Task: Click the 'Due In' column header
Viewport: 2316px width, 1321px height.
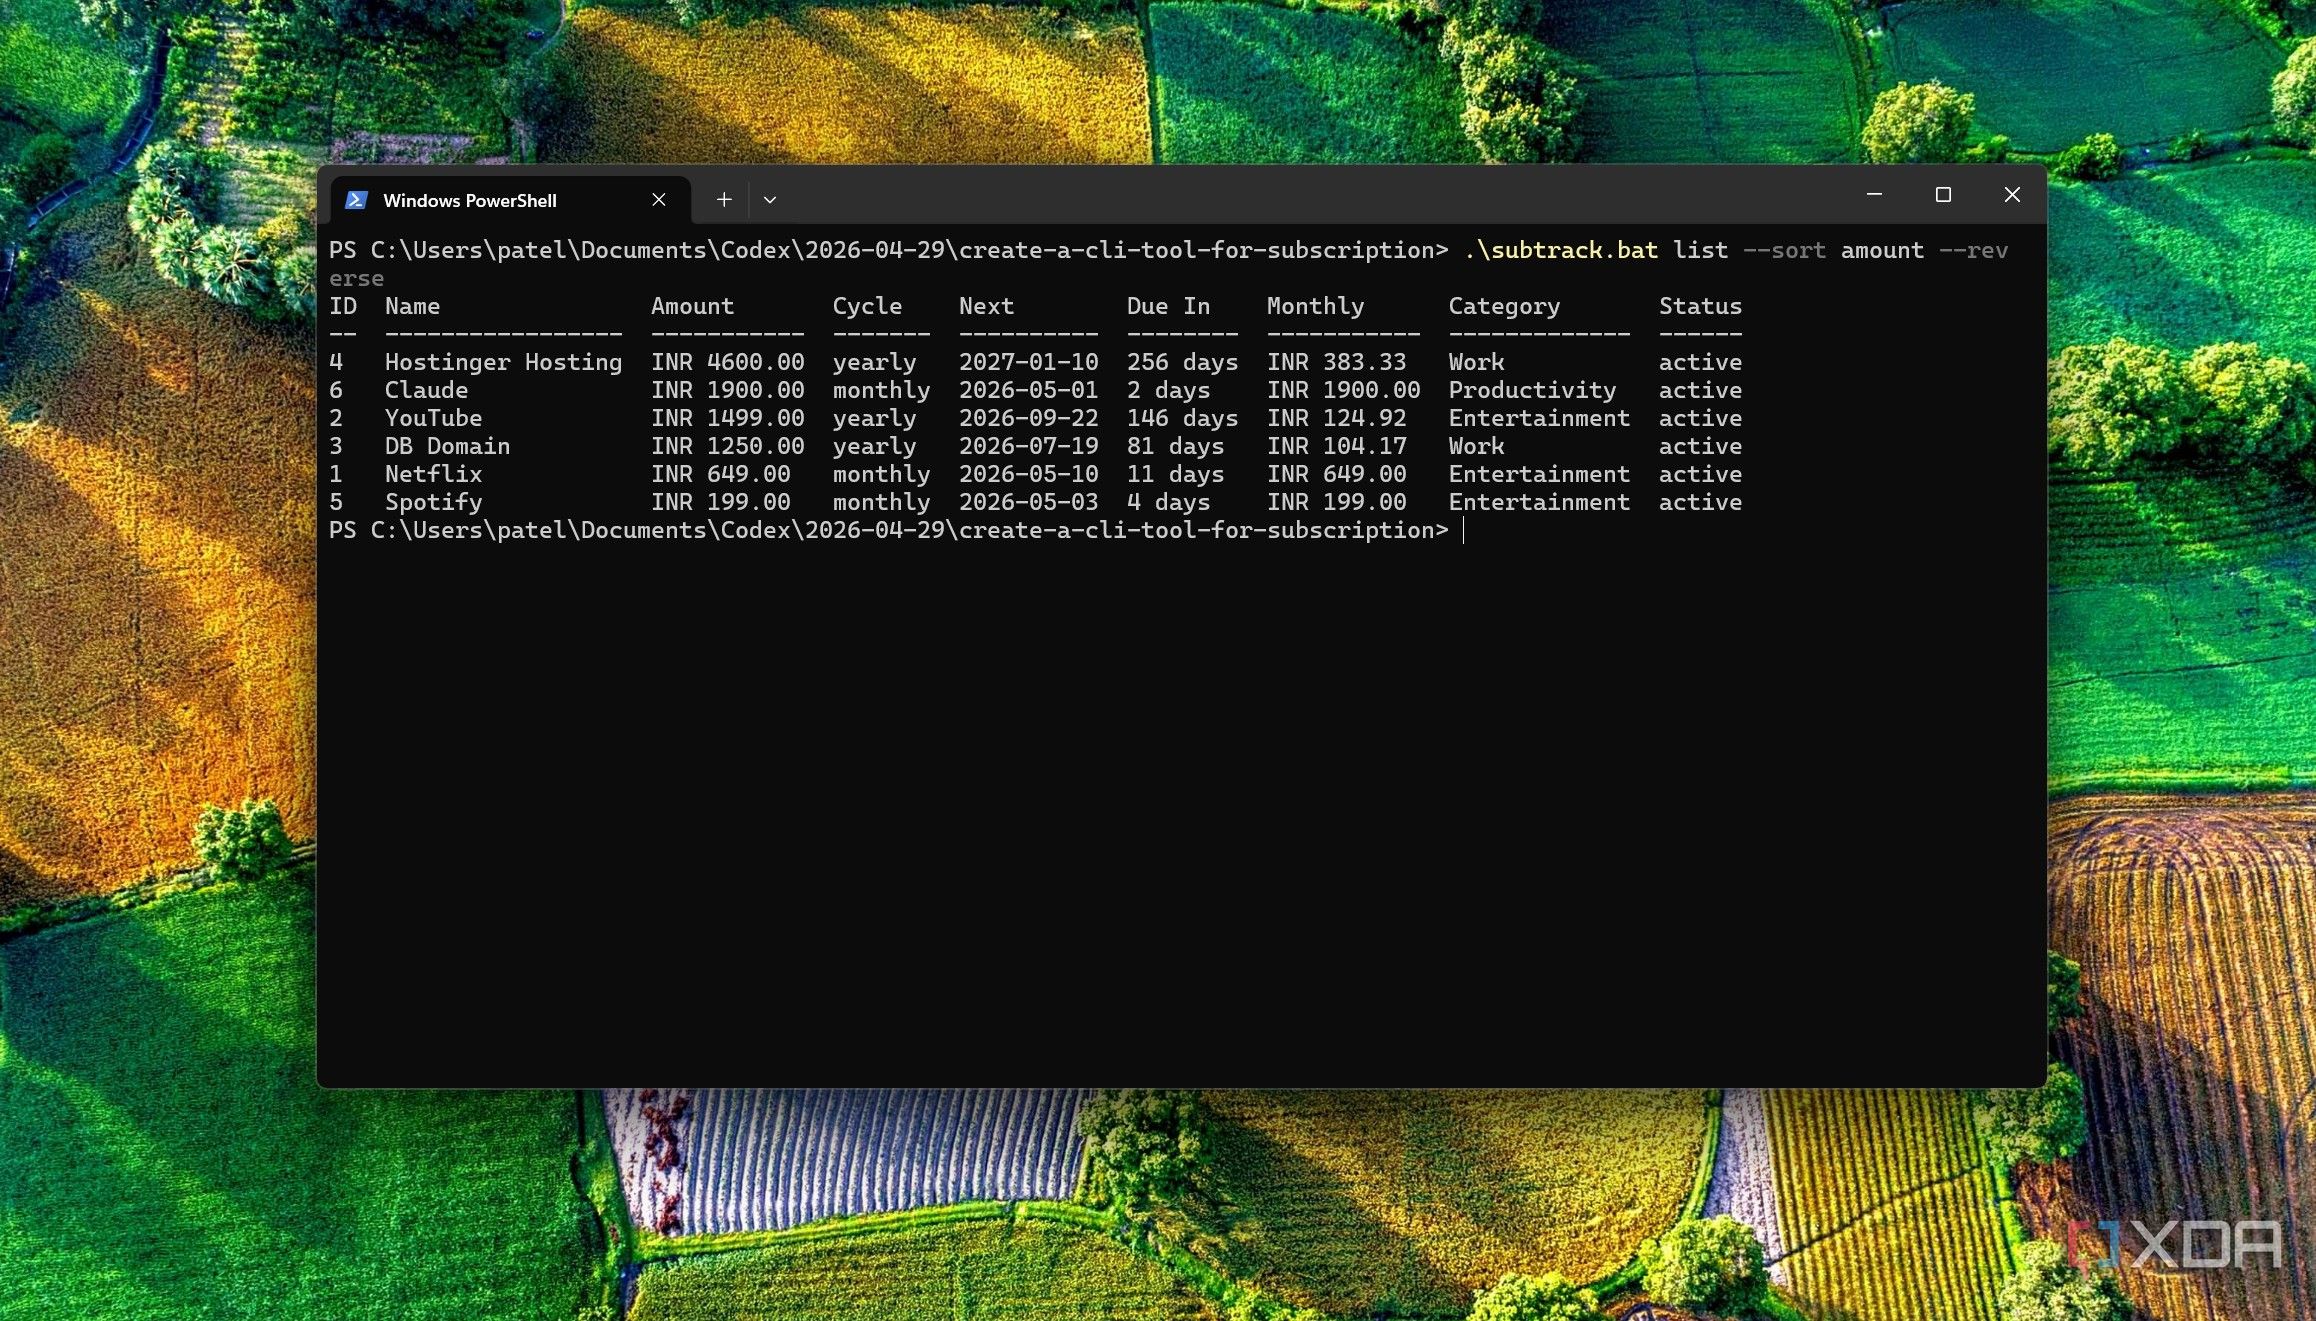Action: (1168, 306)
